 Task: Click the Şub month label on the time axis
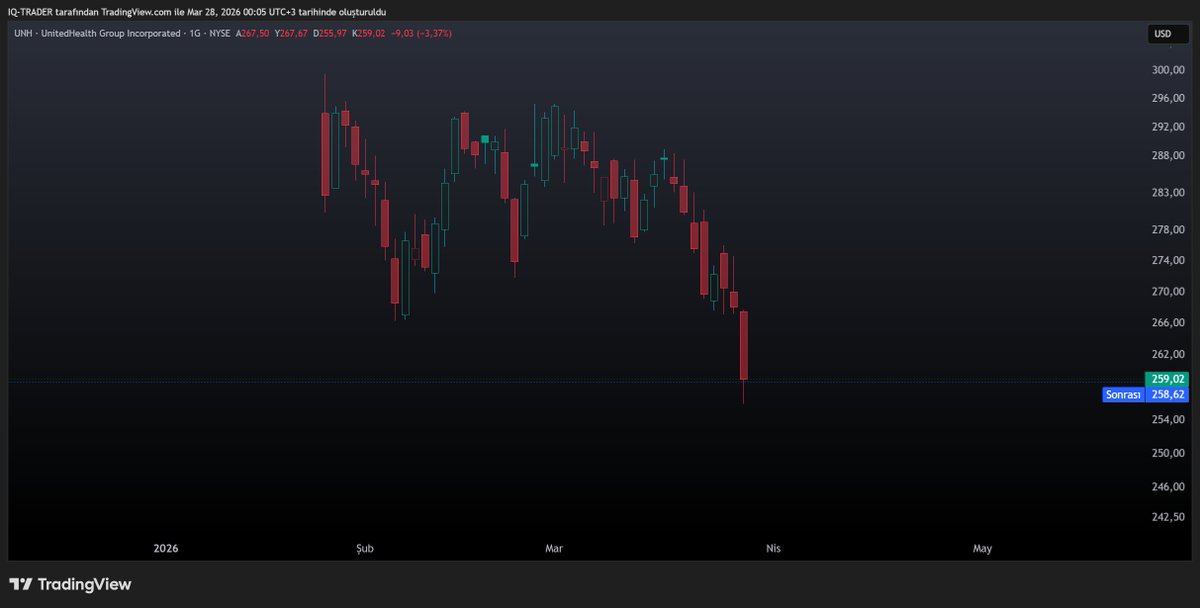(x=364, y=548)
